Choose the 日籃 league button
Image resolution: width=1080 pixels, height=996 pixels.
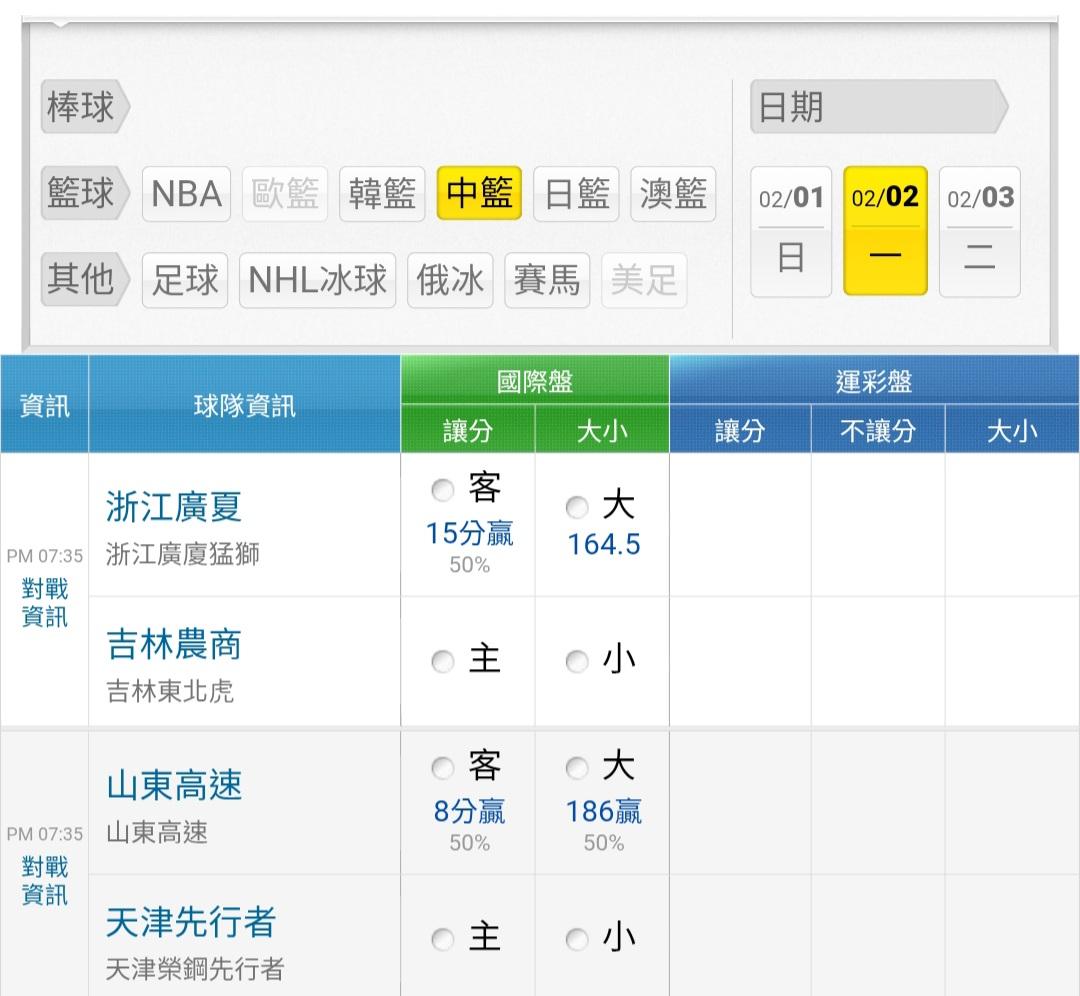577,194
